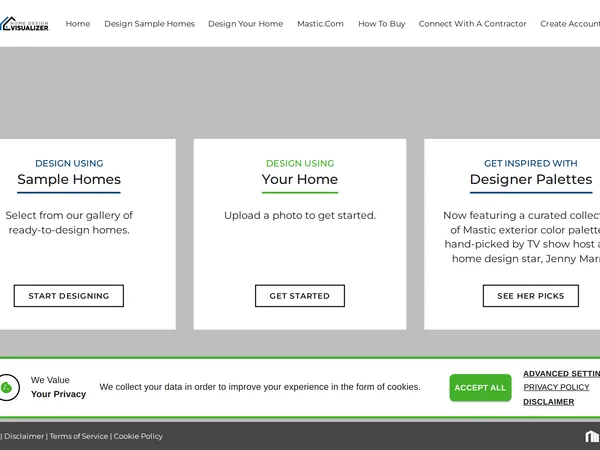Click the cookie data collection message
Screen dimensions: 600x450
[260, 387]
